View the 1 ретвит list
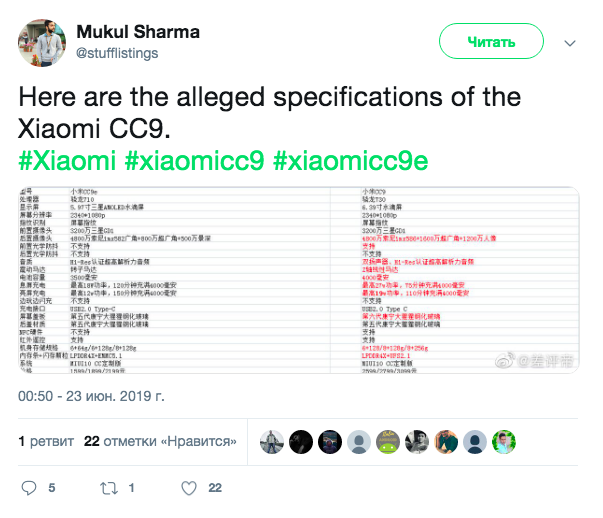Screen dimensions: 603x518 pyautogui.click(x=46, y=441)
